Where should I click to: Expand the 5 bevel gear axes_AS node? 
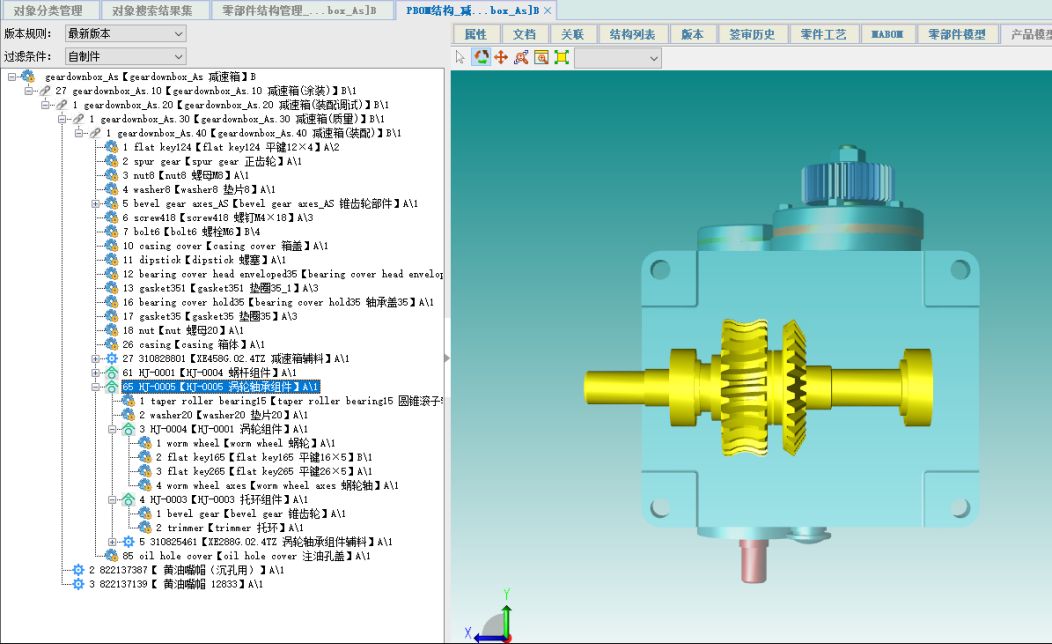tap(96, 203)
